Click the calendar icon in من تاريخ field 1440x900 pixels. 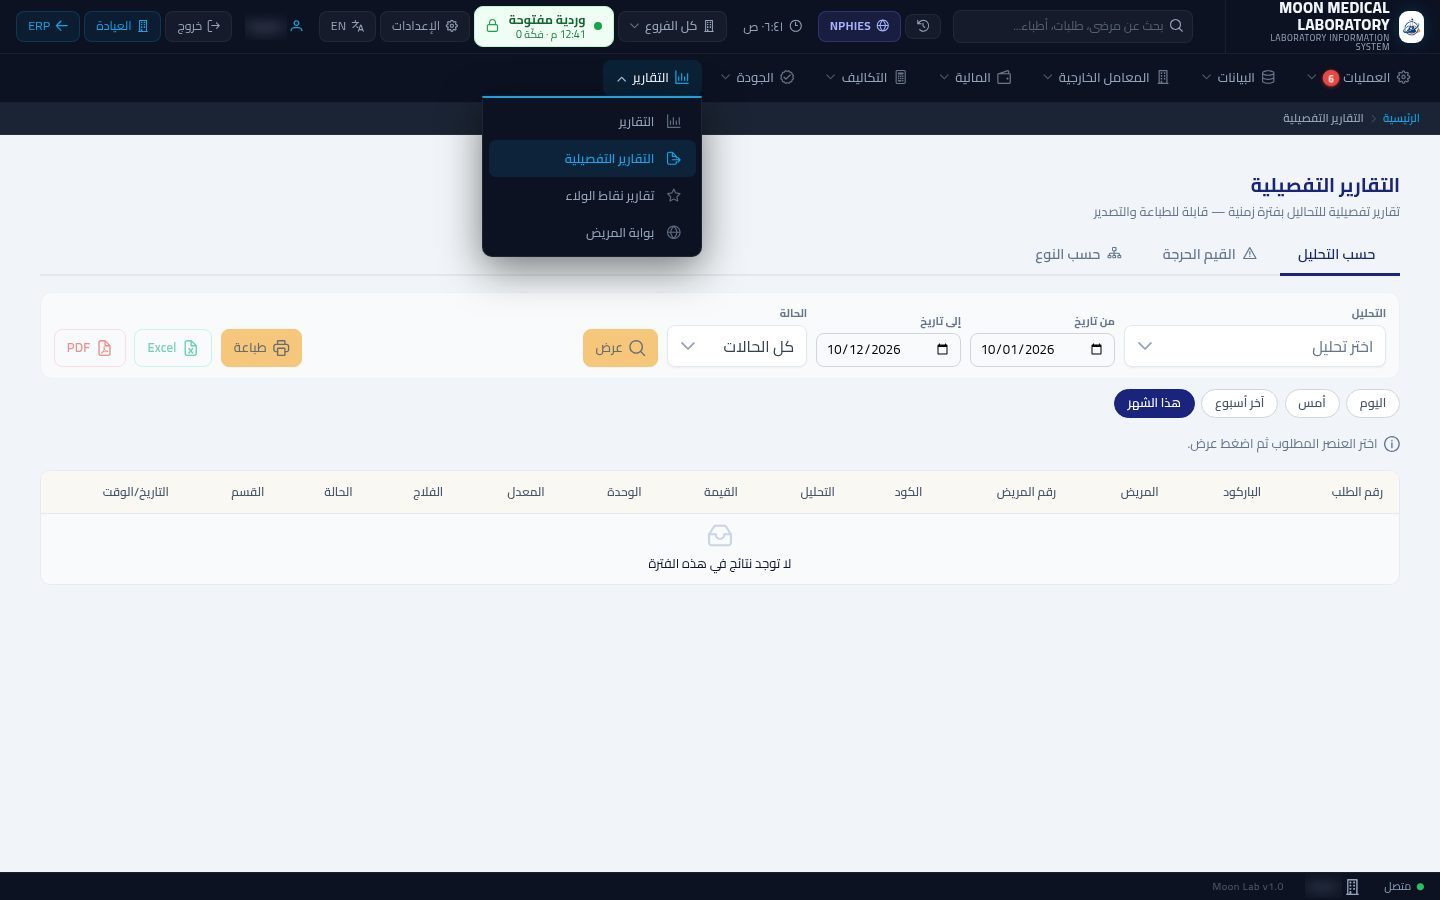point(1096,349)
